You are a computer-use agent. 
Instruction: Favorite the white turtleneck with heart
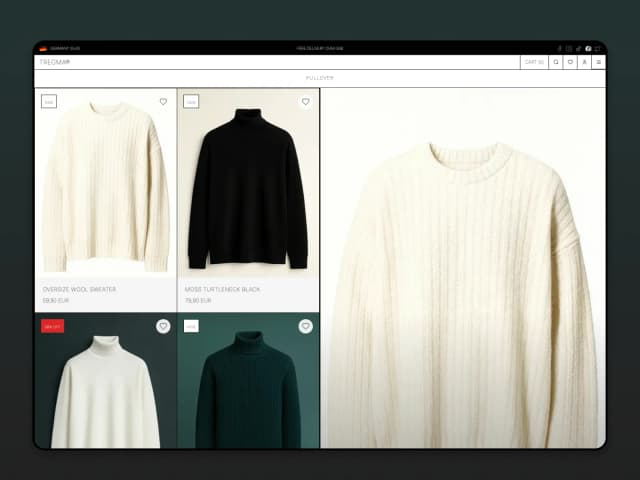tap(163, 326)
